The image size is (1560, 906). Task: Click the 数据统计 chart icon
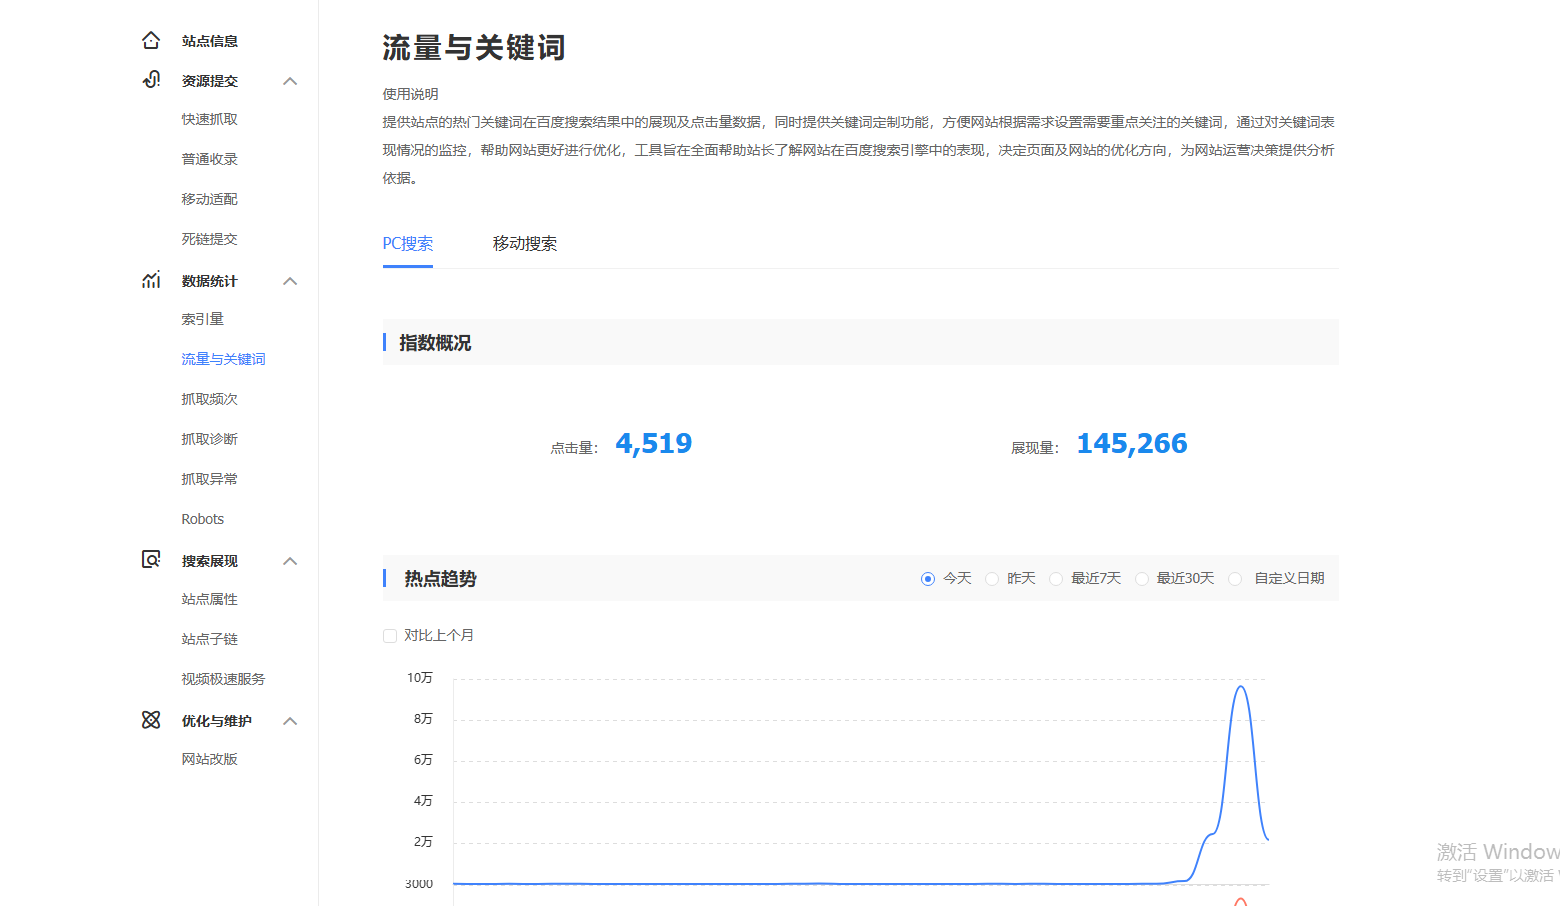[x=151, y=280]
